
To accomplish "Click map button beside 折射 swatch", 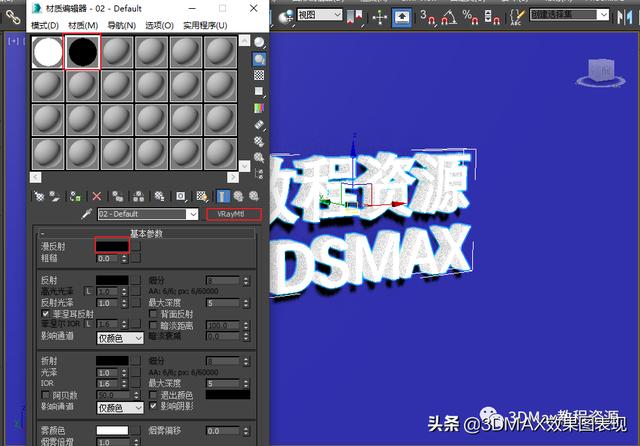I will tap(136, 361).
